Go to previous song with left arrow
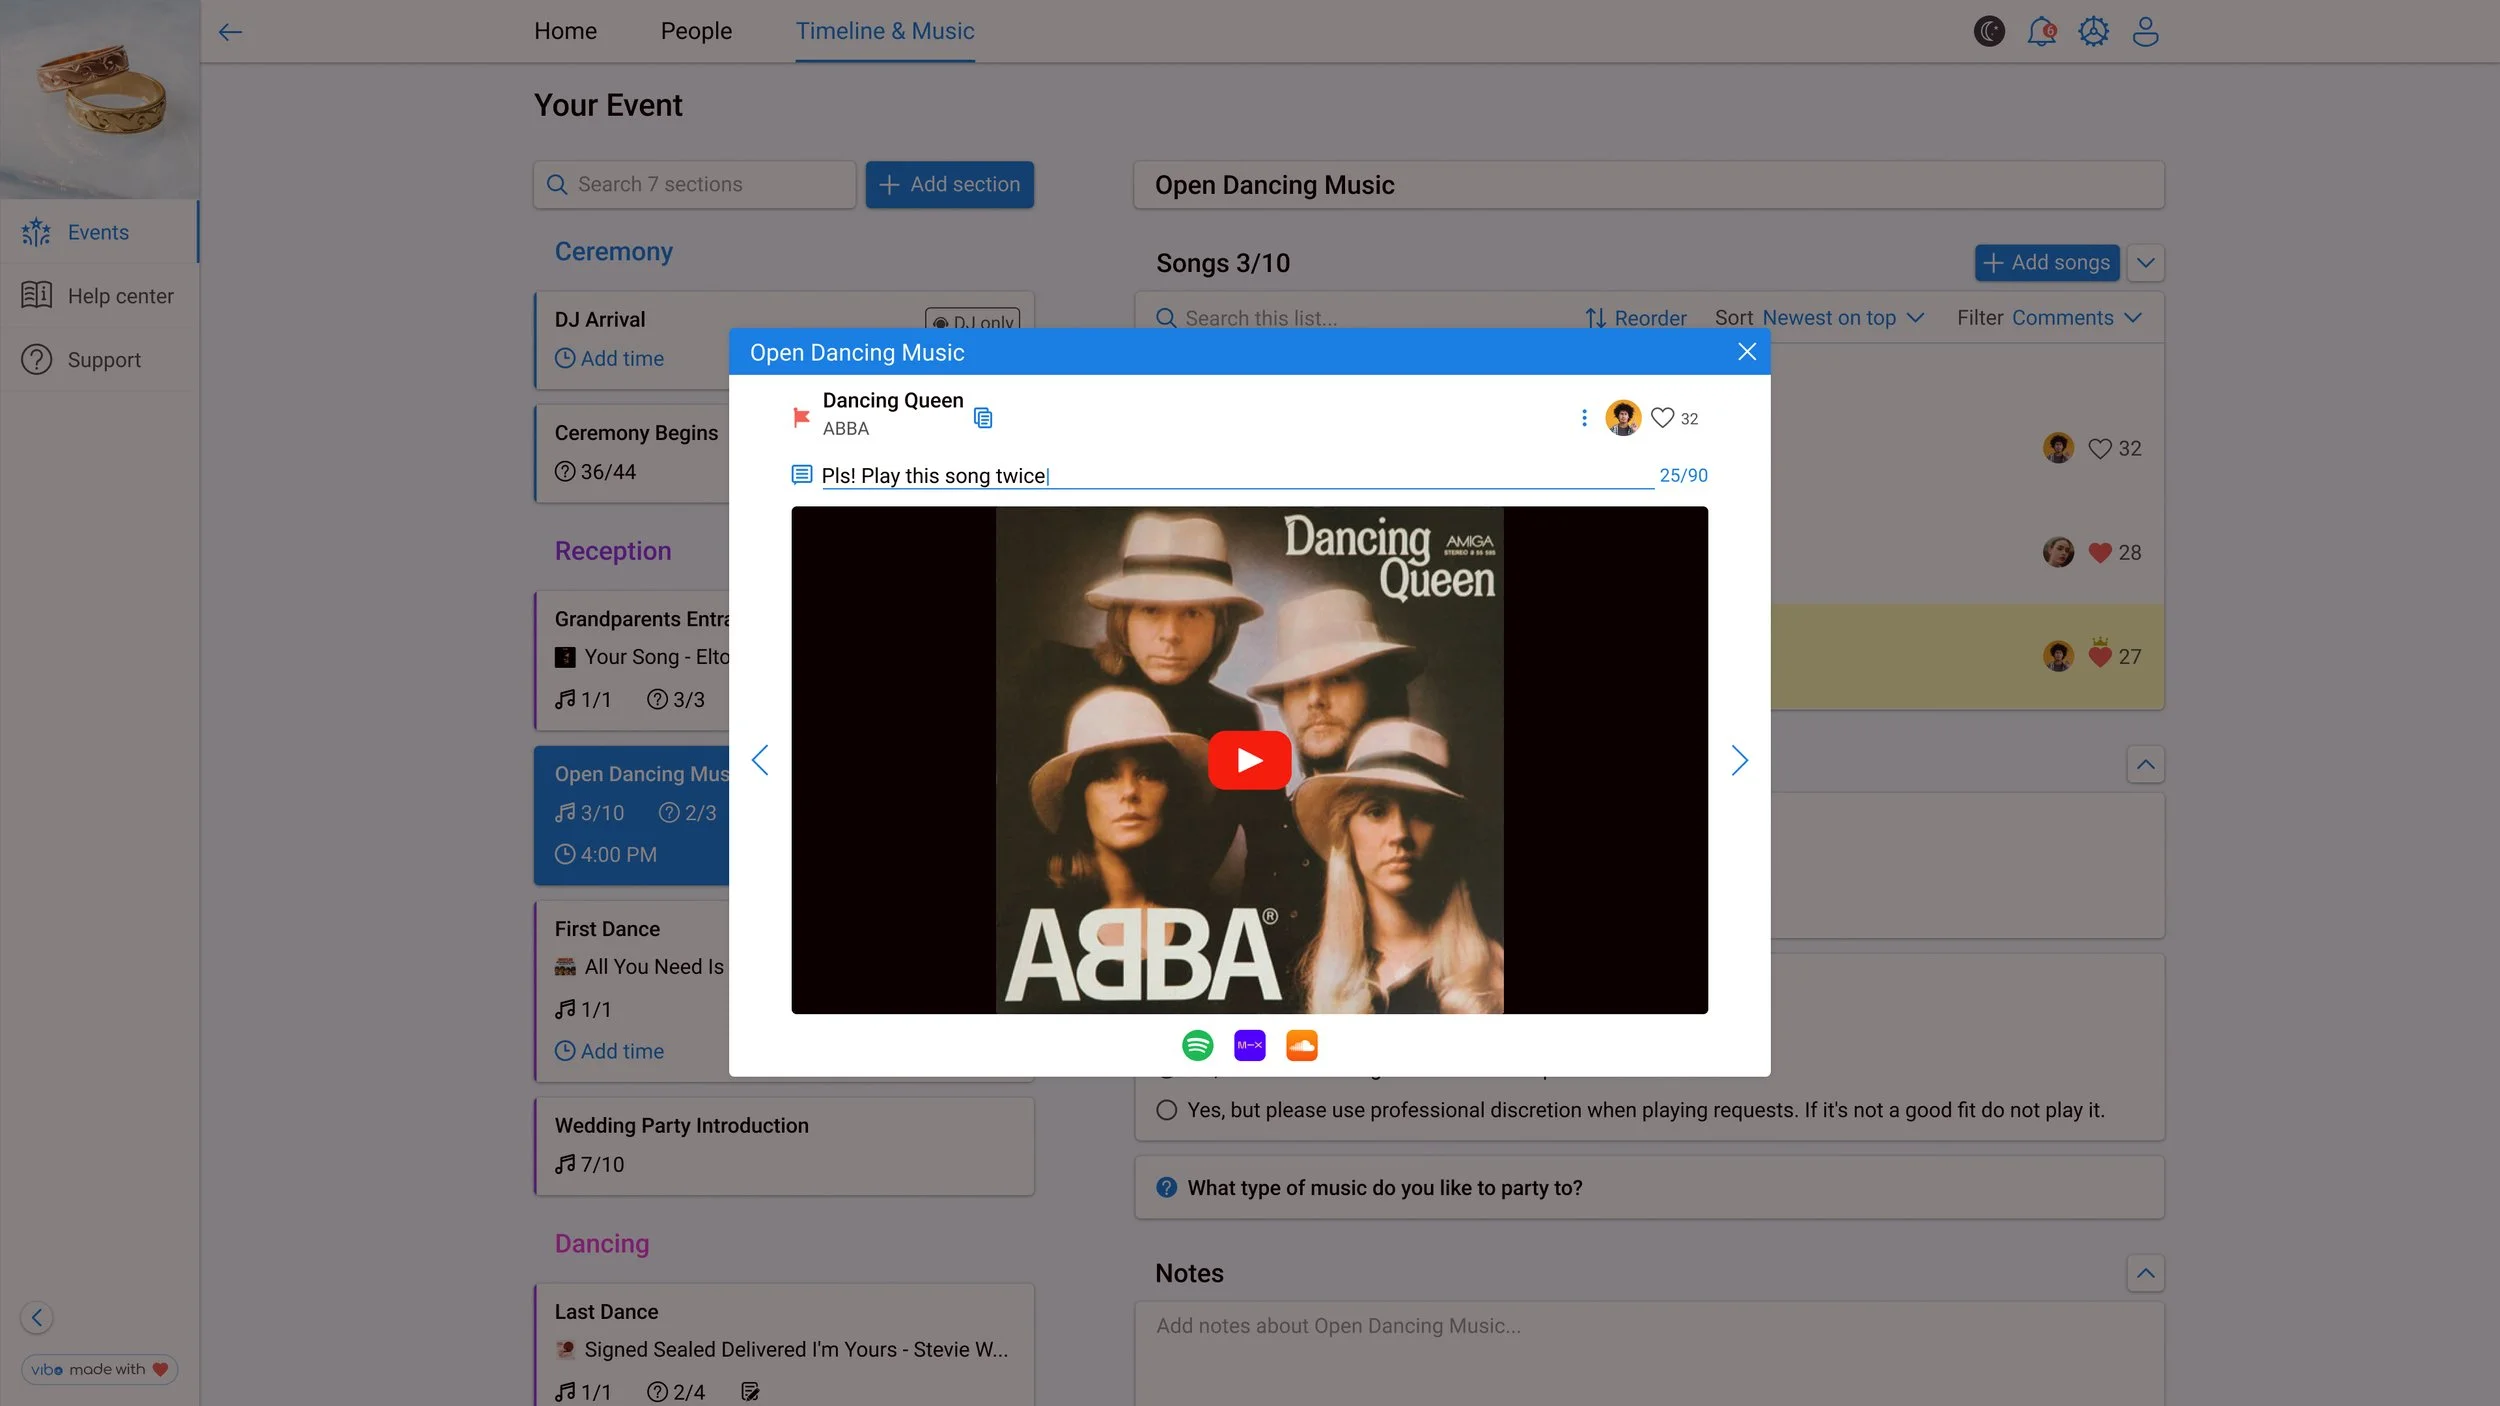The height and width of the screenshot is (1406, 2500). 760,760
